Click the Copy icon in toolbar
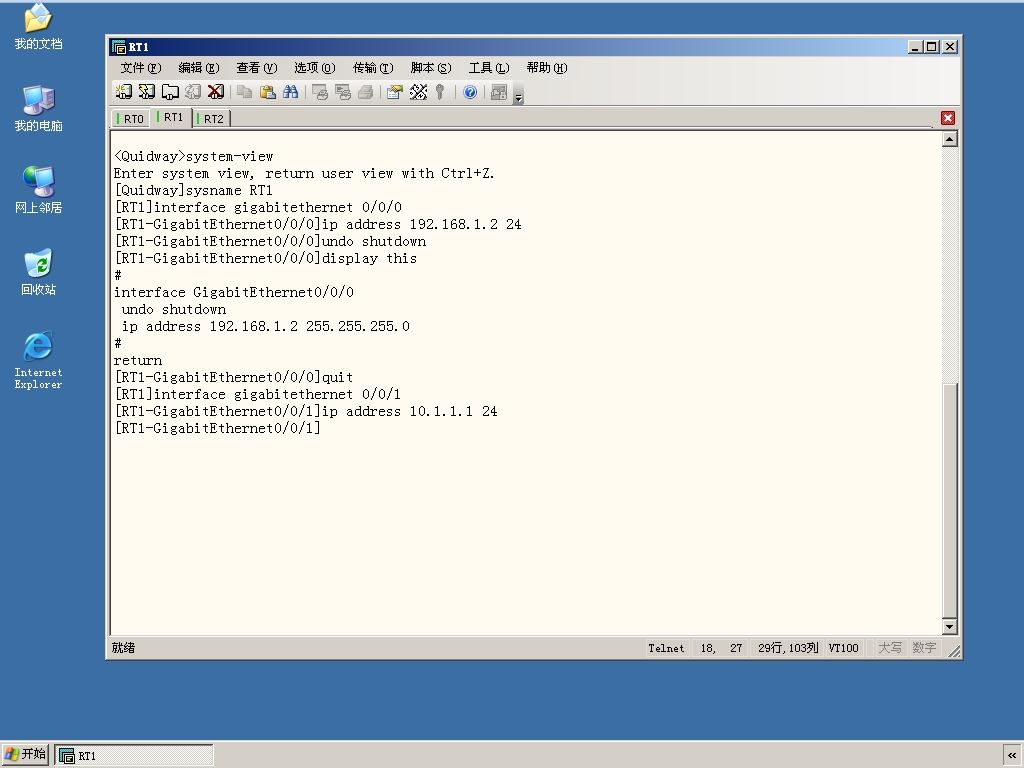 [244, 92]
